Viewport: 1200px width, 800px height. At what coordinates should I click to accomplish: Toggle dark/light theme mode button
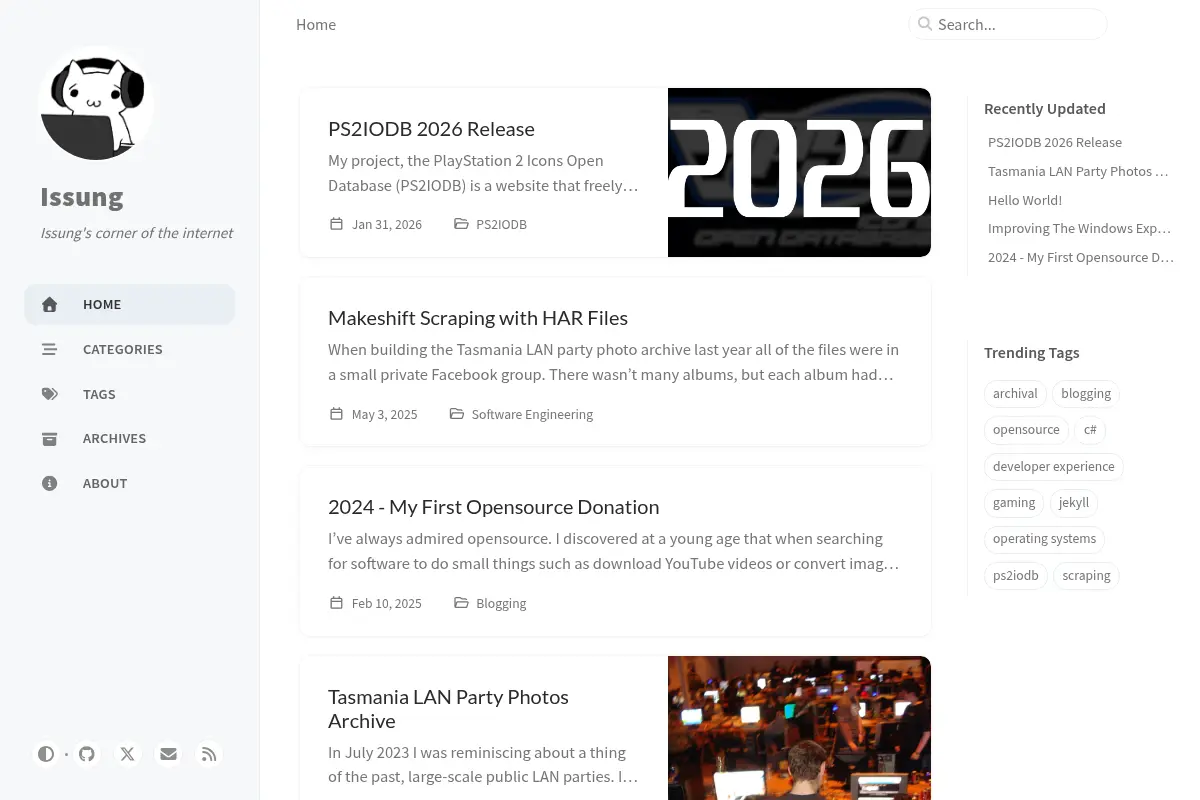click(46, 754)
